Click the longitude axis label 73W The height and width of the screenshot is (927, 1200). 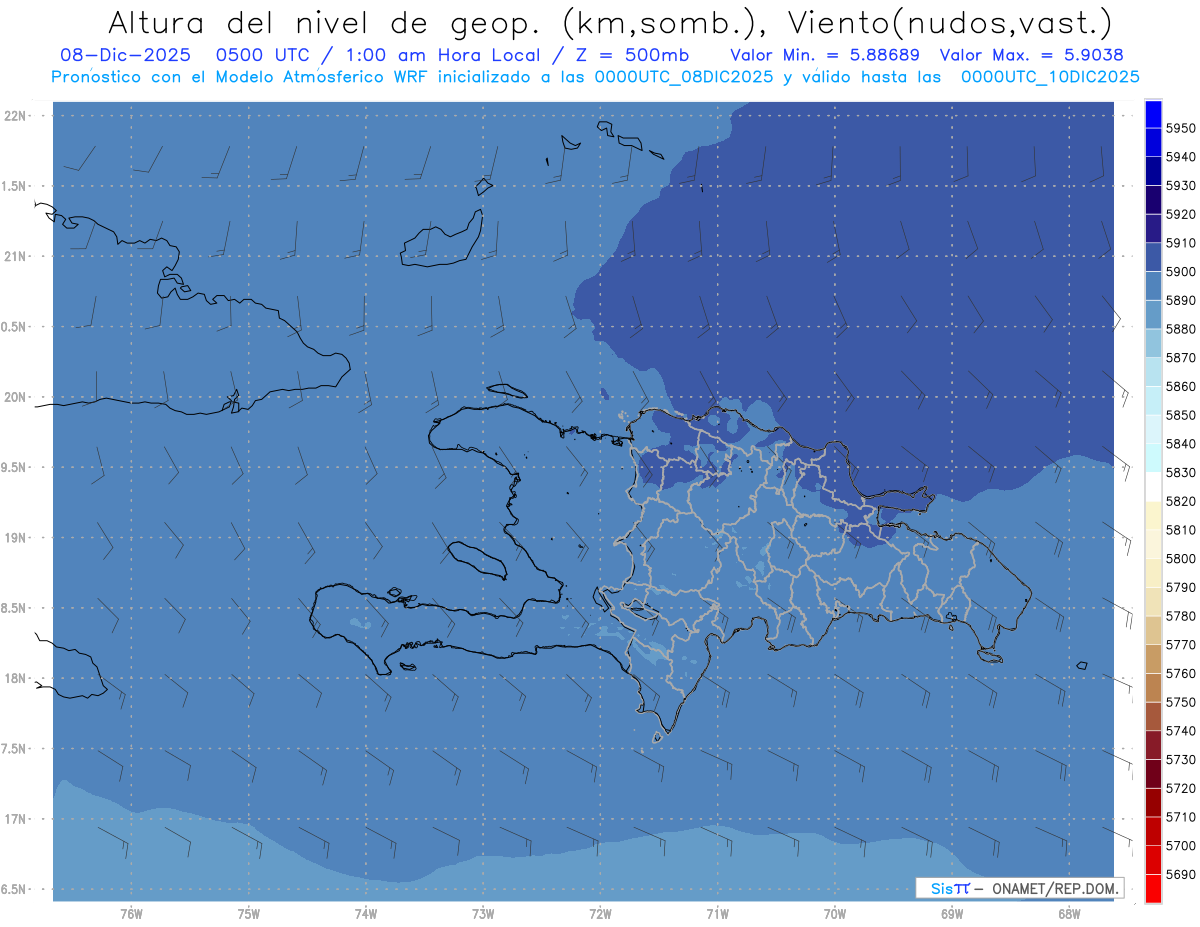[x=483, y=914]
